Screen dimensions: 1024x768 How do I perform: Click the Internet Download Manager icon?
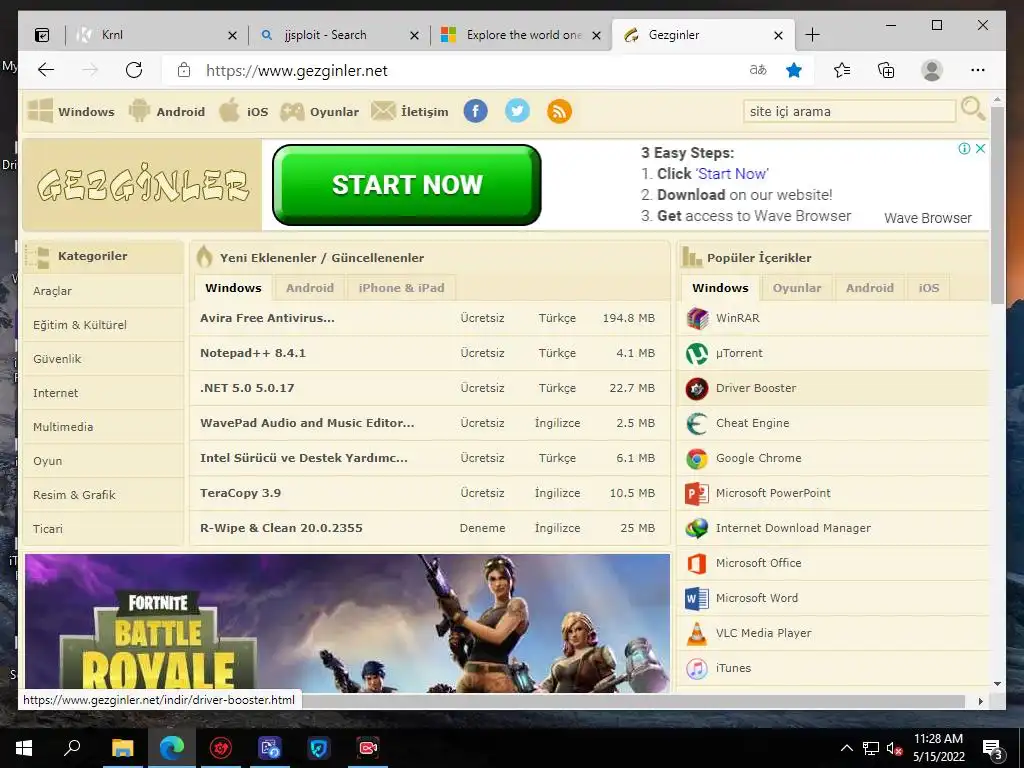click(697, 528)
